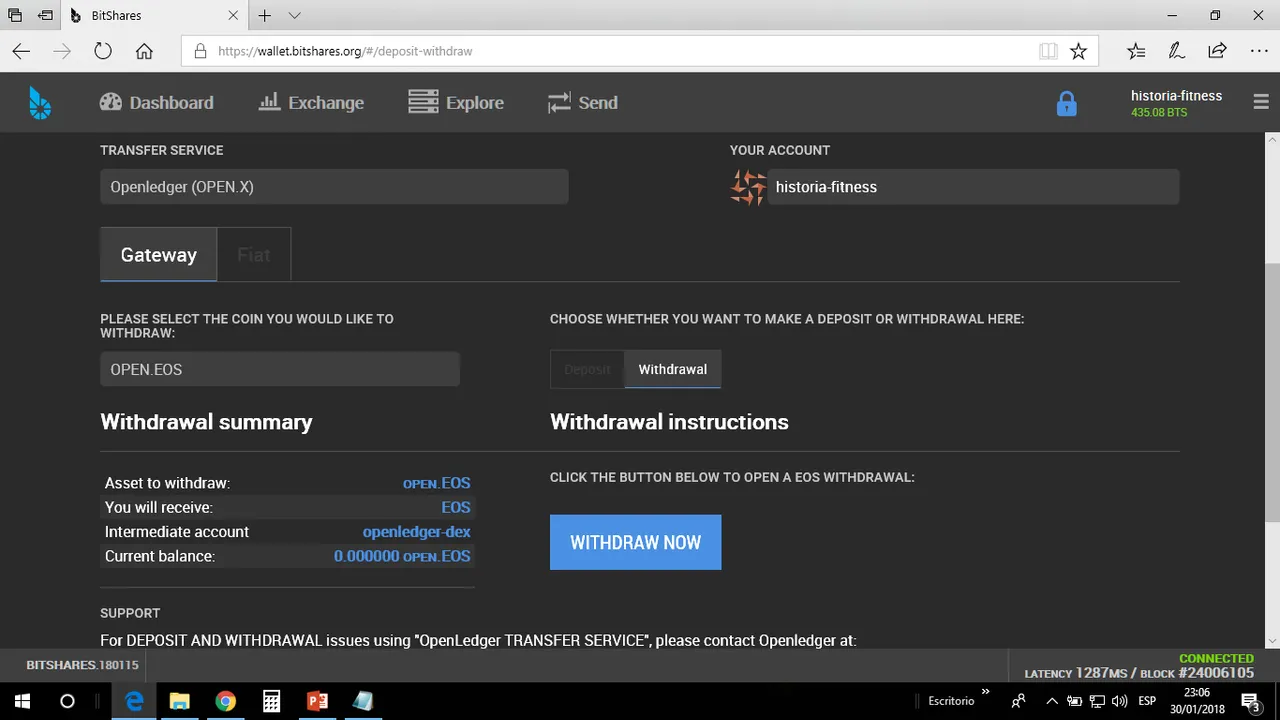Screen dimensions: 1280x720
Task: Click the historia-fitness account name in the header
Action: (x=1176, y=96)
